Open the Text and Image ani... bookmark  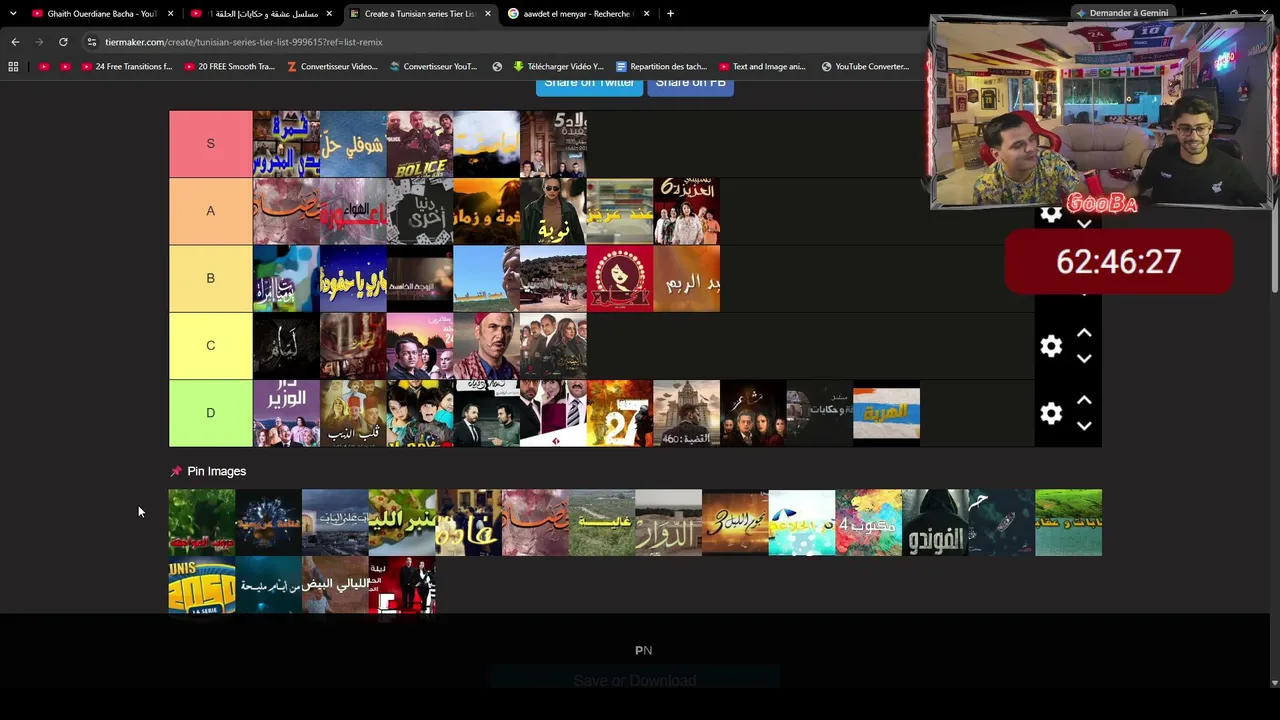[x=762, y=67]
